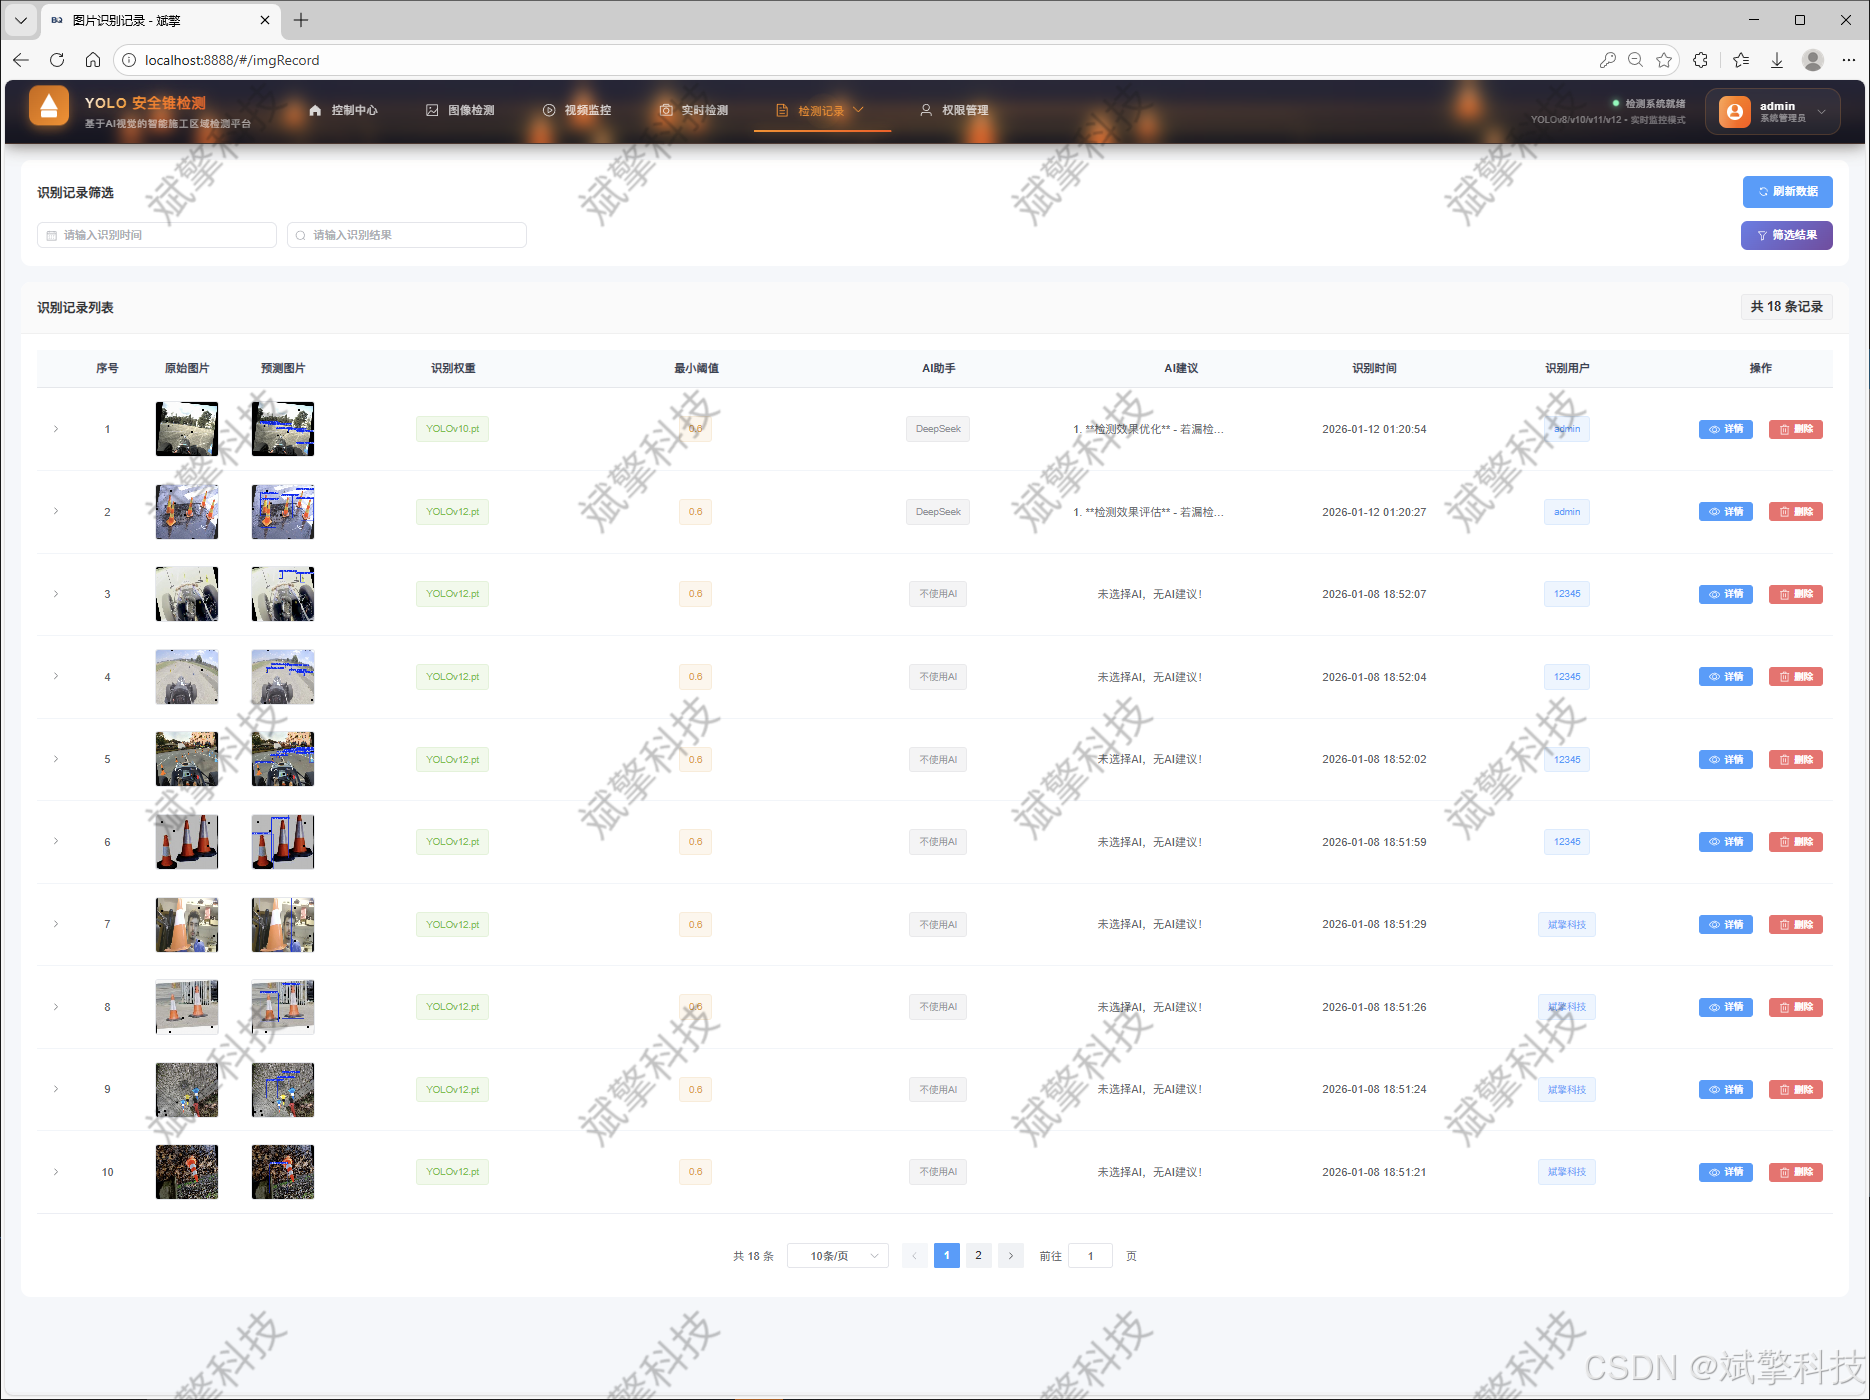The image size is (1870, 1400).
Task: Focus the 请输入识别结果 search field
Action: pyautogui.click(x=407, y=235)
